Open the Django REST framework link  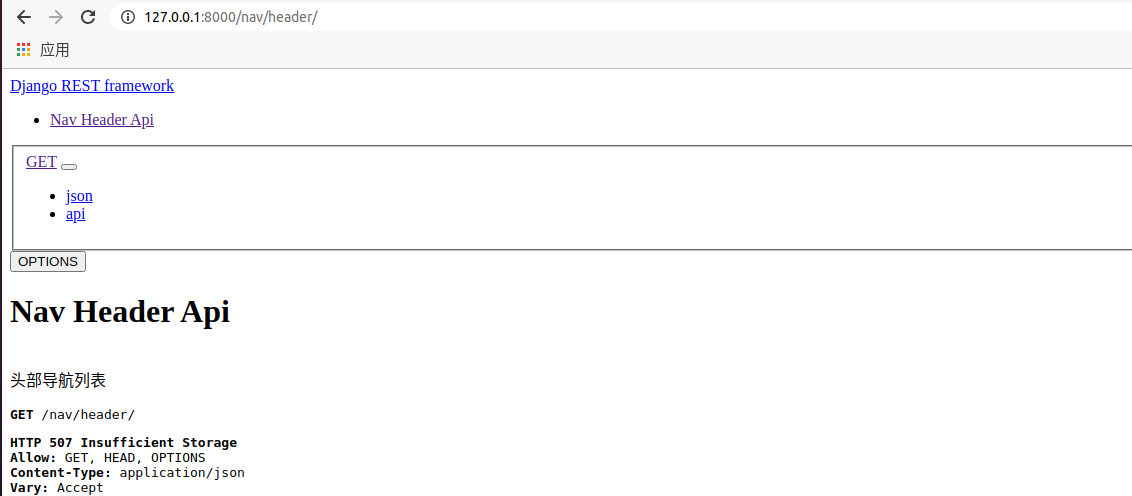(x=92, y=86)
